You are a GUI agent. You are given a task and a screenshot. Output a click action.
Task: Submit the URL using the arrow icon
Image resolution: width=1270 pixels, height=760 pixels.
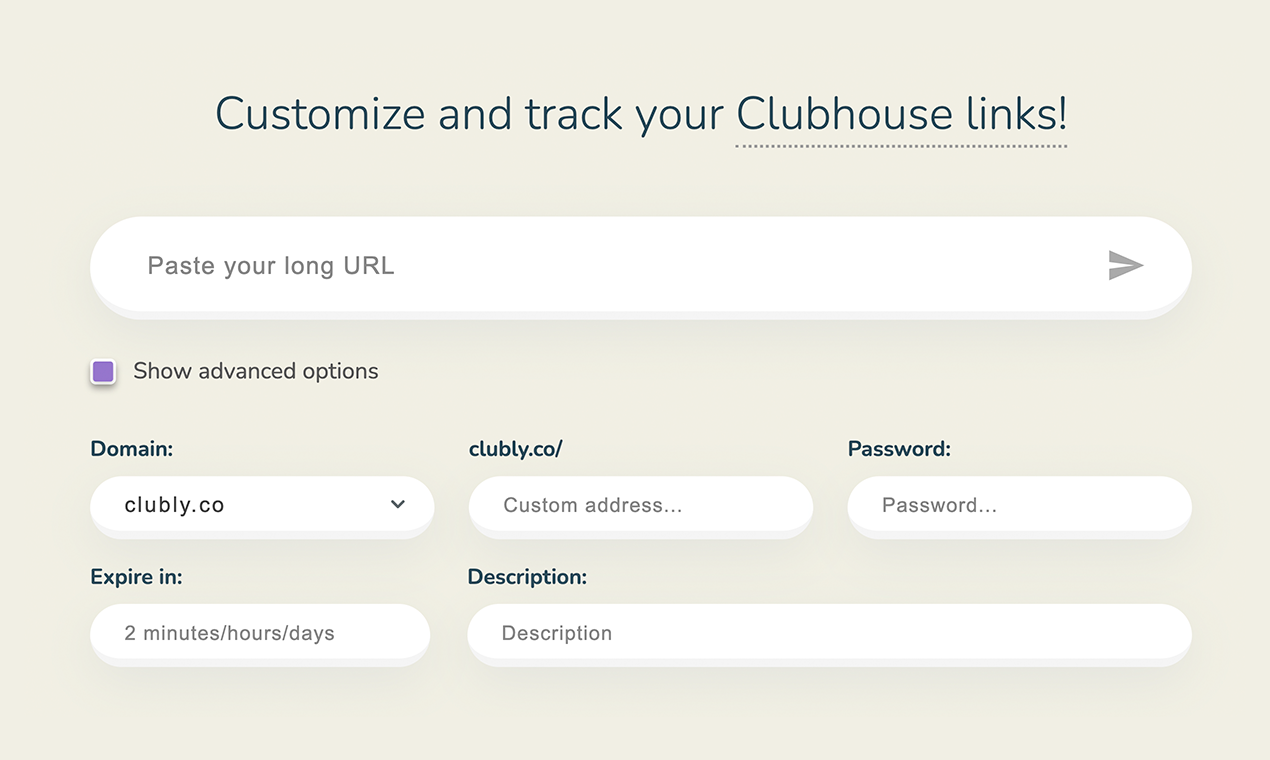(x=1126, y=266)
